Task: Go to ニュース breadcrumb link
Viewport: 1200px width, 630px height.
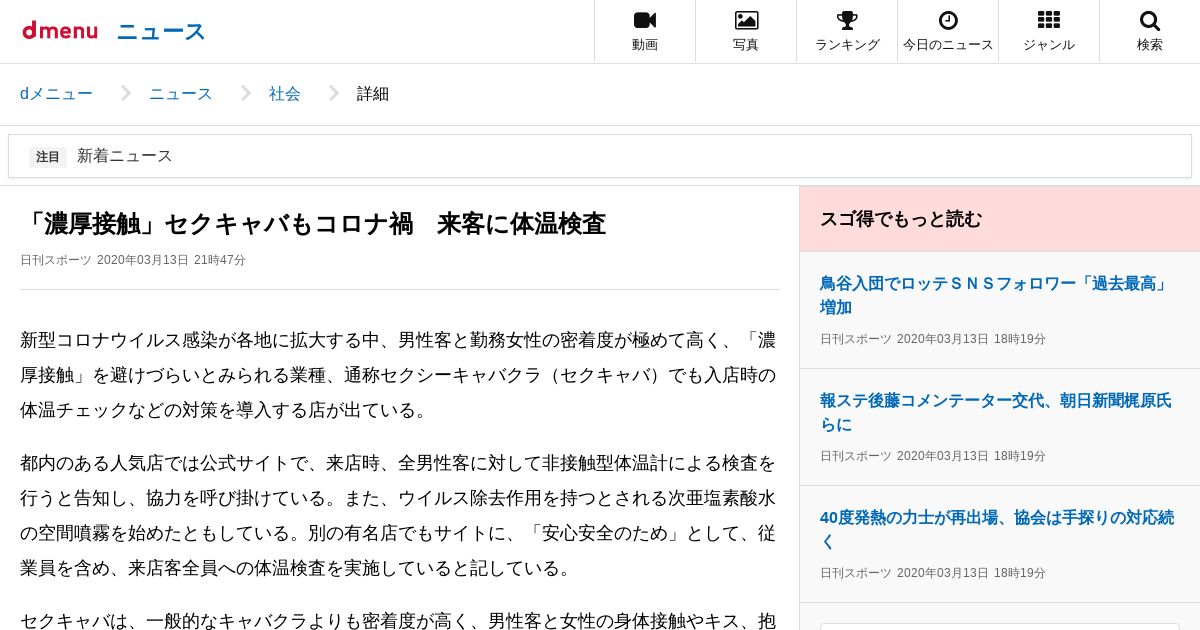Action: coord(181,94)
